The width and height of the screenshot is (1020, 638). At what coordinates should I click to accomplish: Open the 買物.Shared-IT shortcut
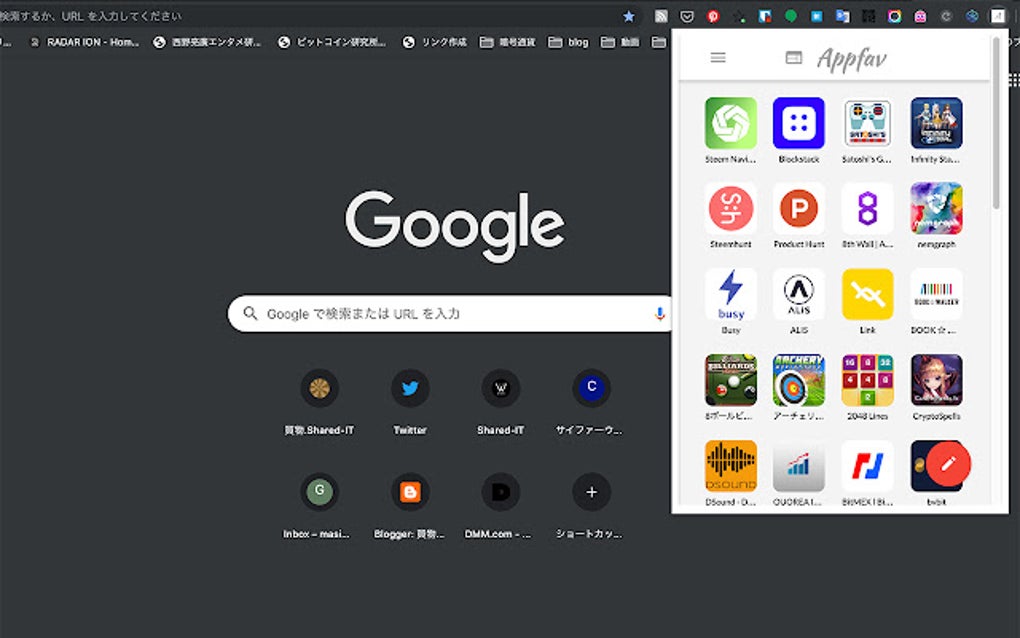tap(319, 402)
